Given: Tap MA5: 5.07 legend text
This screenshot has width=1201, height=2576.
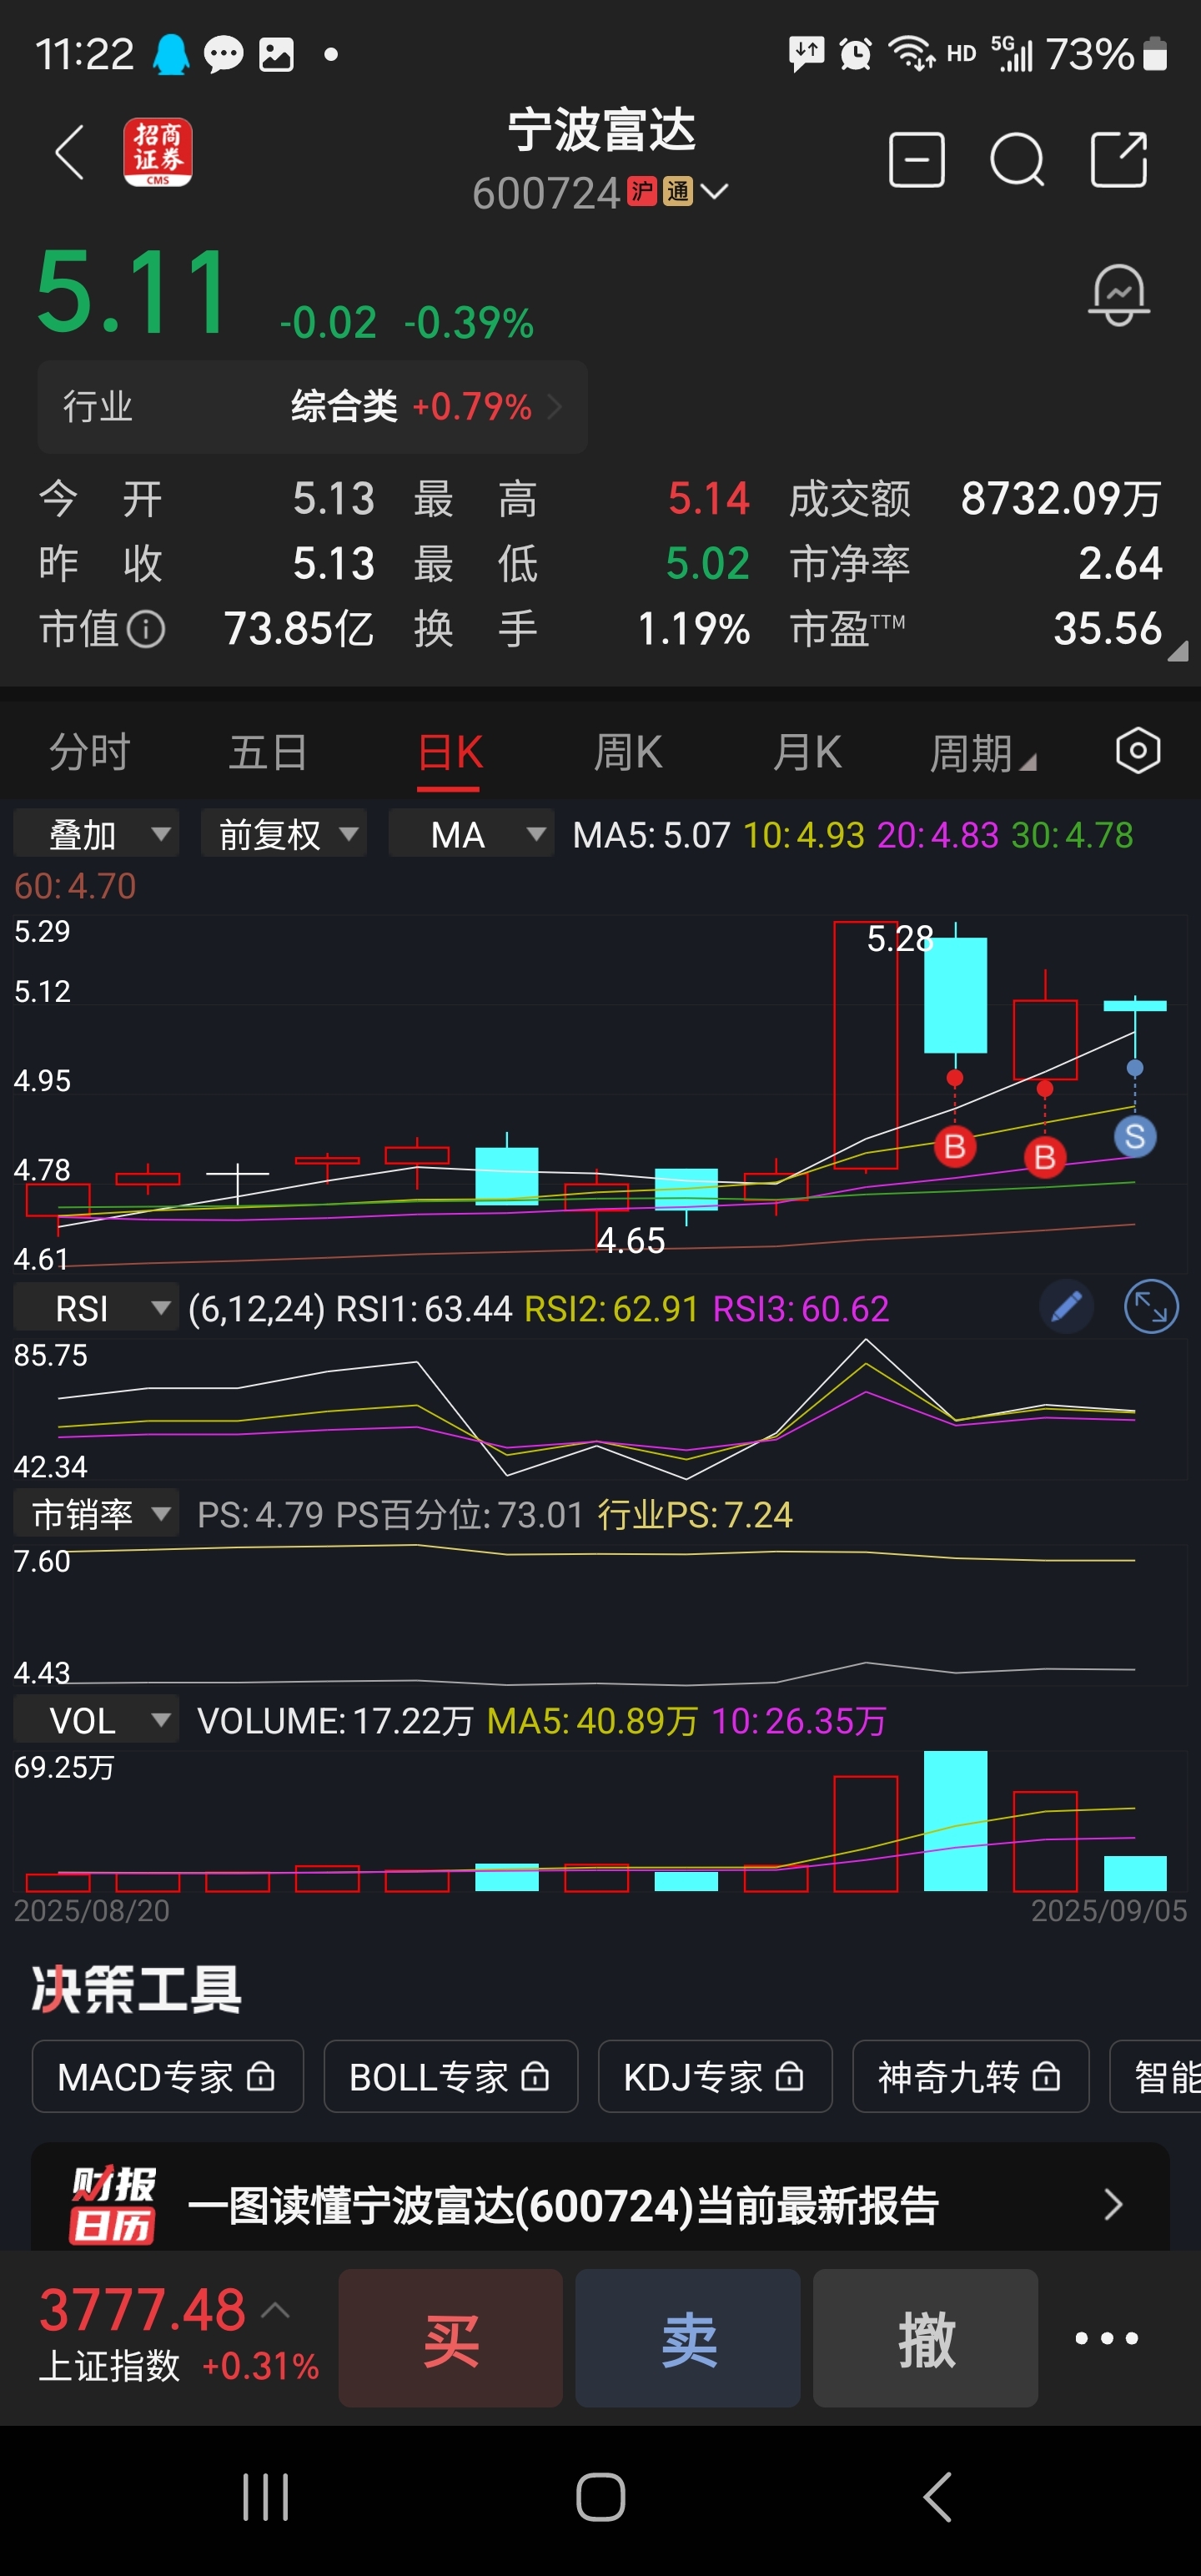Looking at the screenshot, I should pos(651,834).
